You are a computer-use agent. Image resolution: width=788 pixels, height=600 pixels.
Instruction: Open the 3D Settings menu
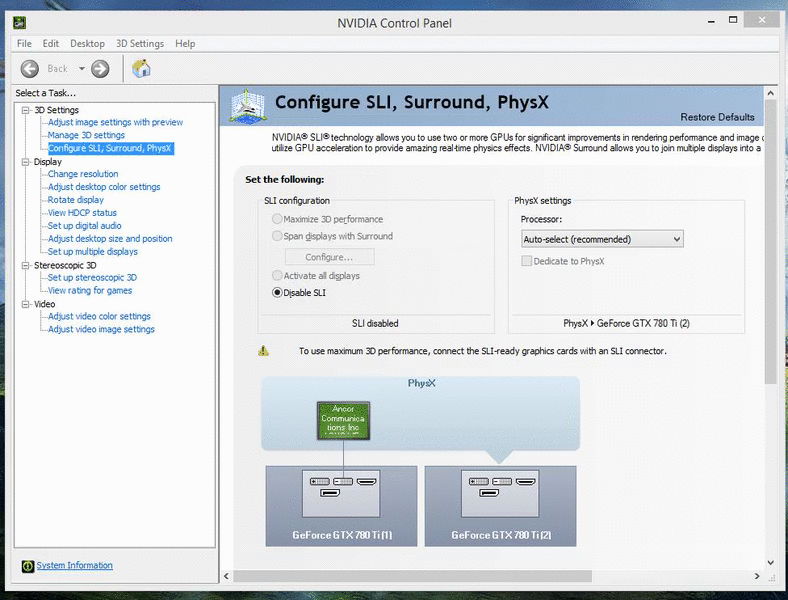coord(140,44)
